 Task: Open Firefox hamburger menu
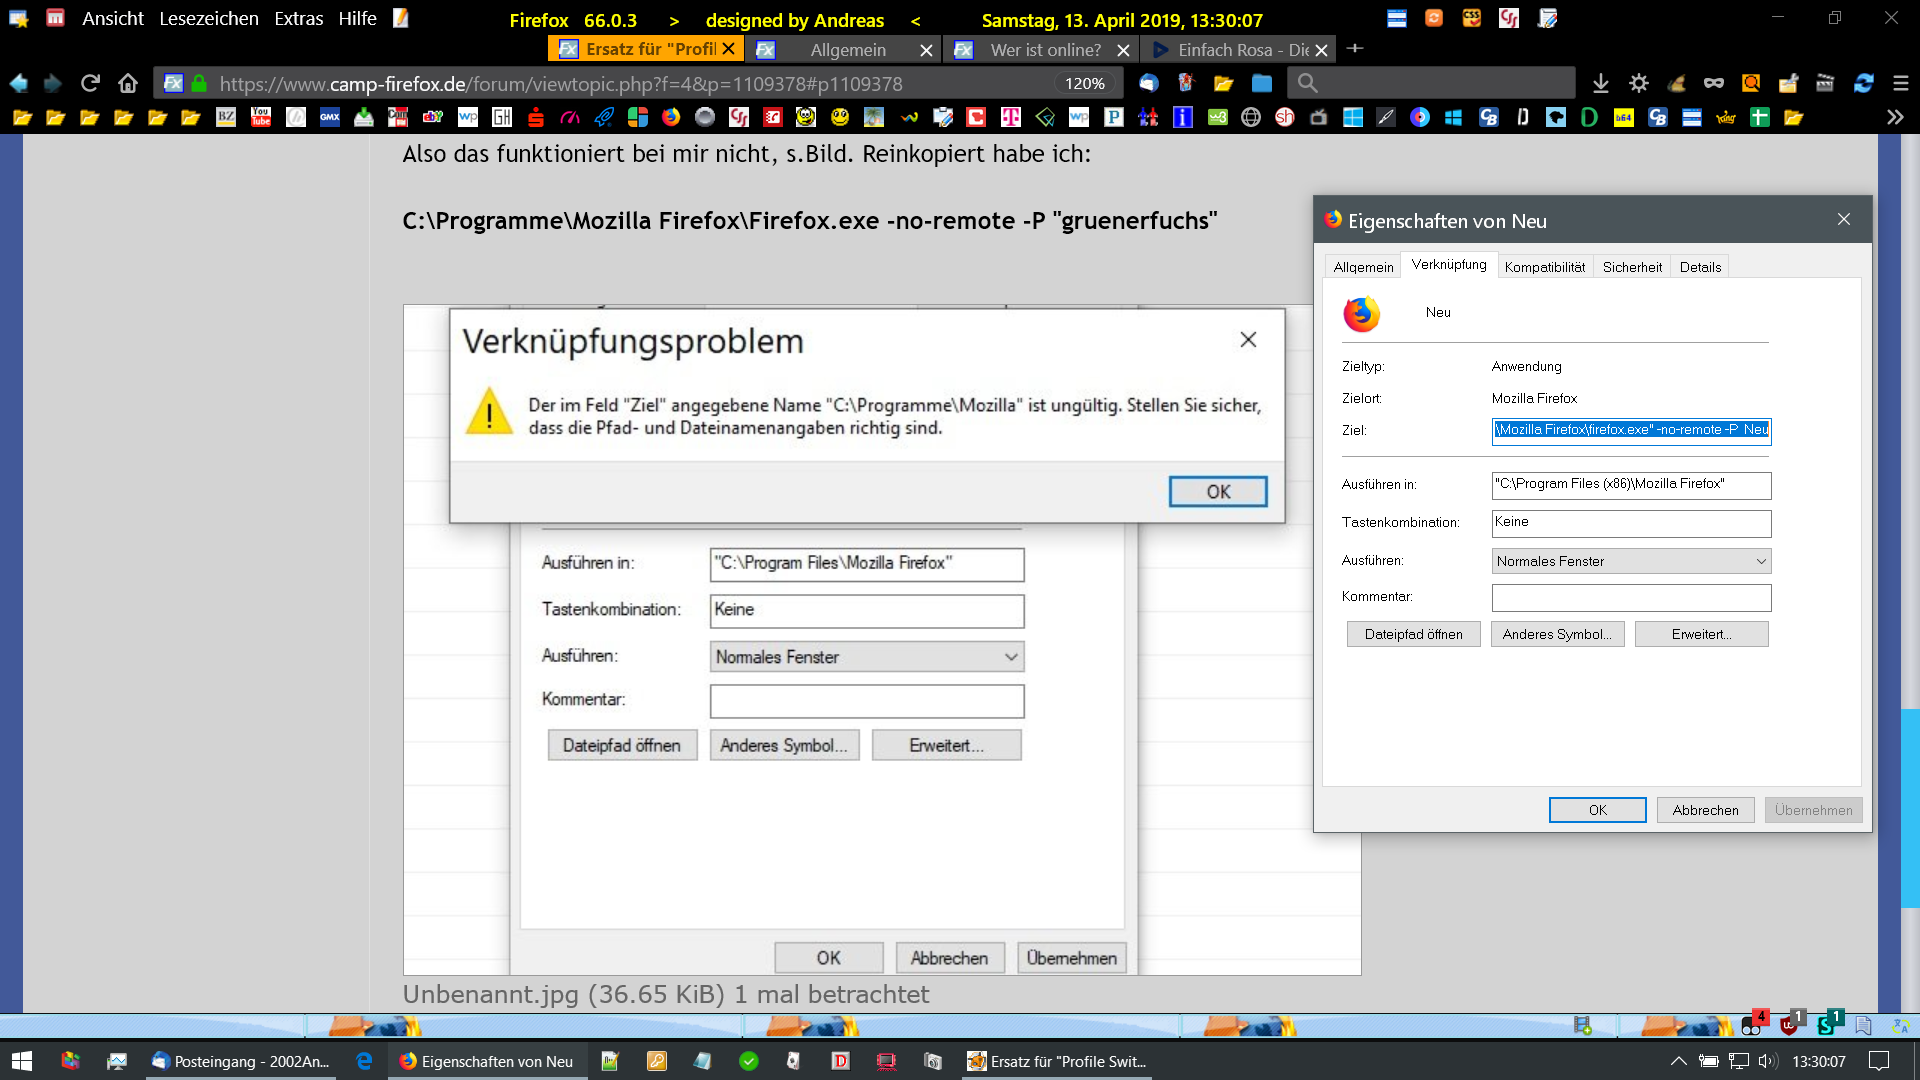tap(1901, 83)
